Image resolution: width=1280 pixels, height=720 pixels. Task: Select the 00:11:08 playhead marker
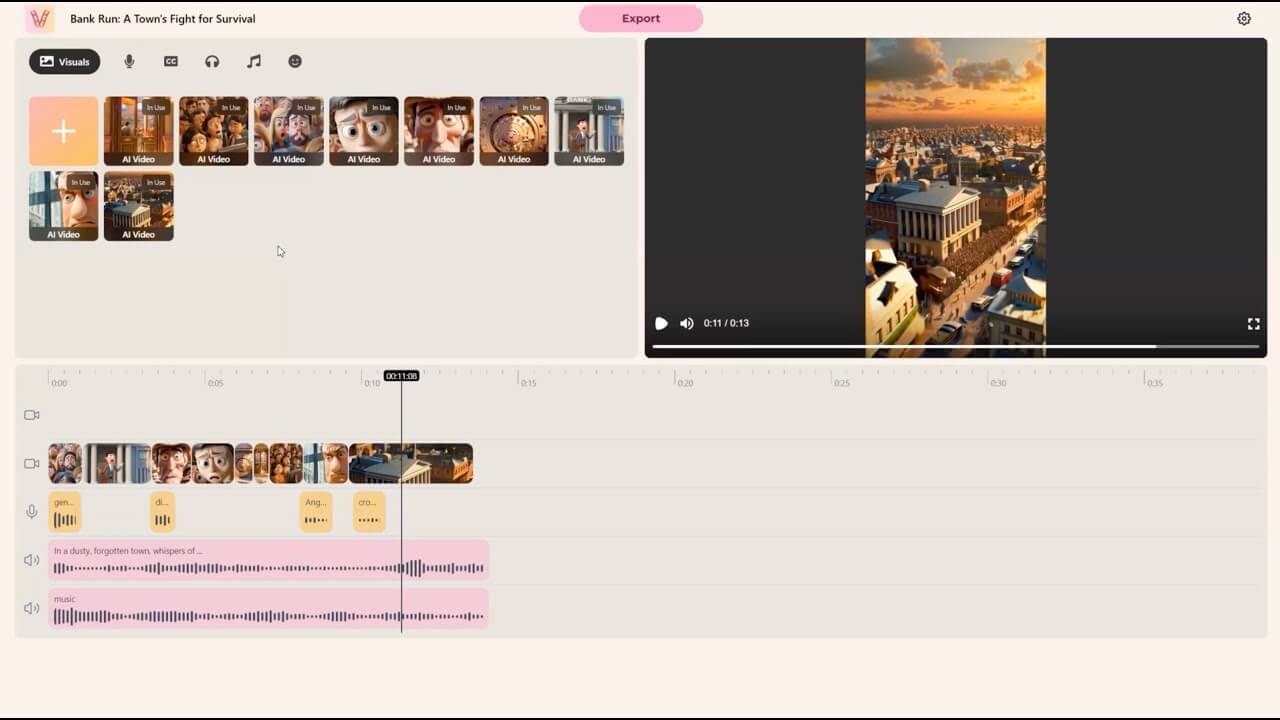401,376
